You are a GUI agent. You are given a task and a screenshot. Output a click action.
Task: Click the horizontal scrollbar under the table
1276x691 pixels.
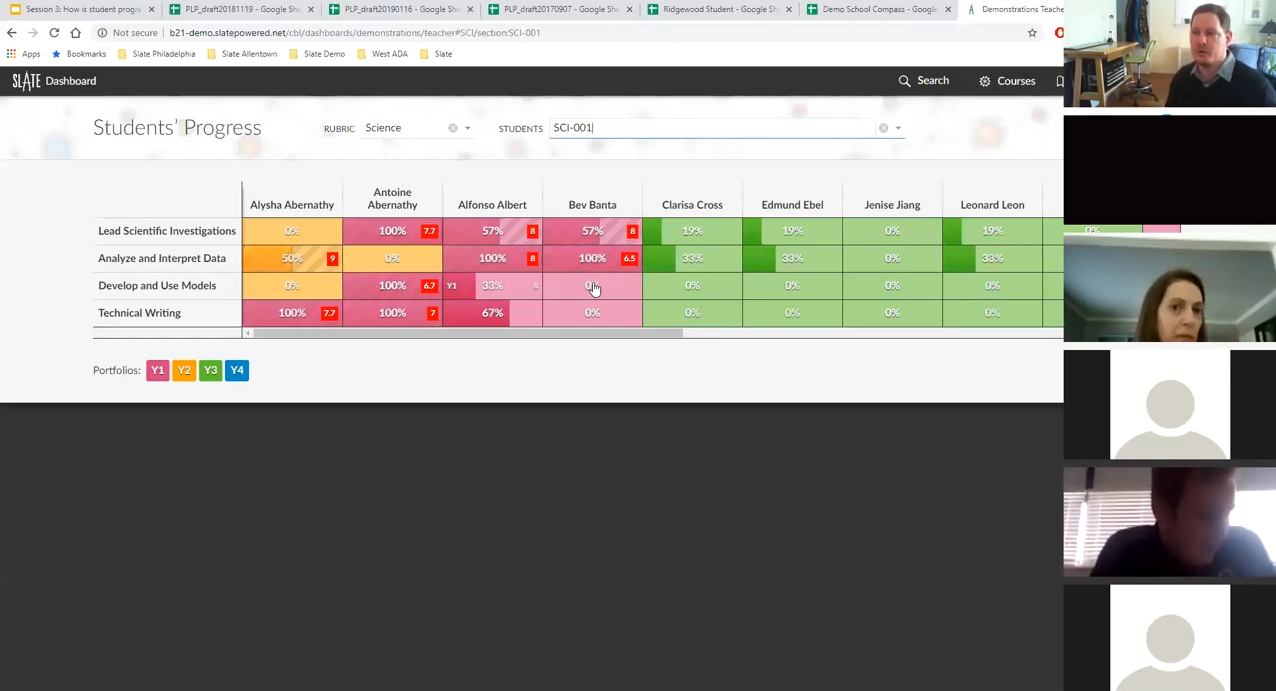coord(468,333)
